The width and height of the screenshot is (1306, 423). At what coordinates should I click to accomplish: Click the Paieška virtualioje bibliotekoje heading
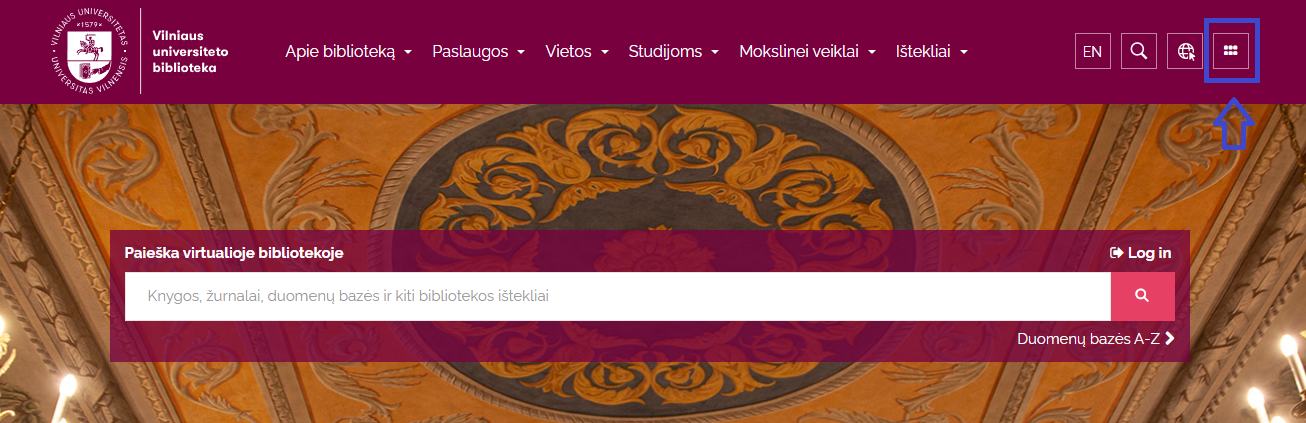pos(234,253)
